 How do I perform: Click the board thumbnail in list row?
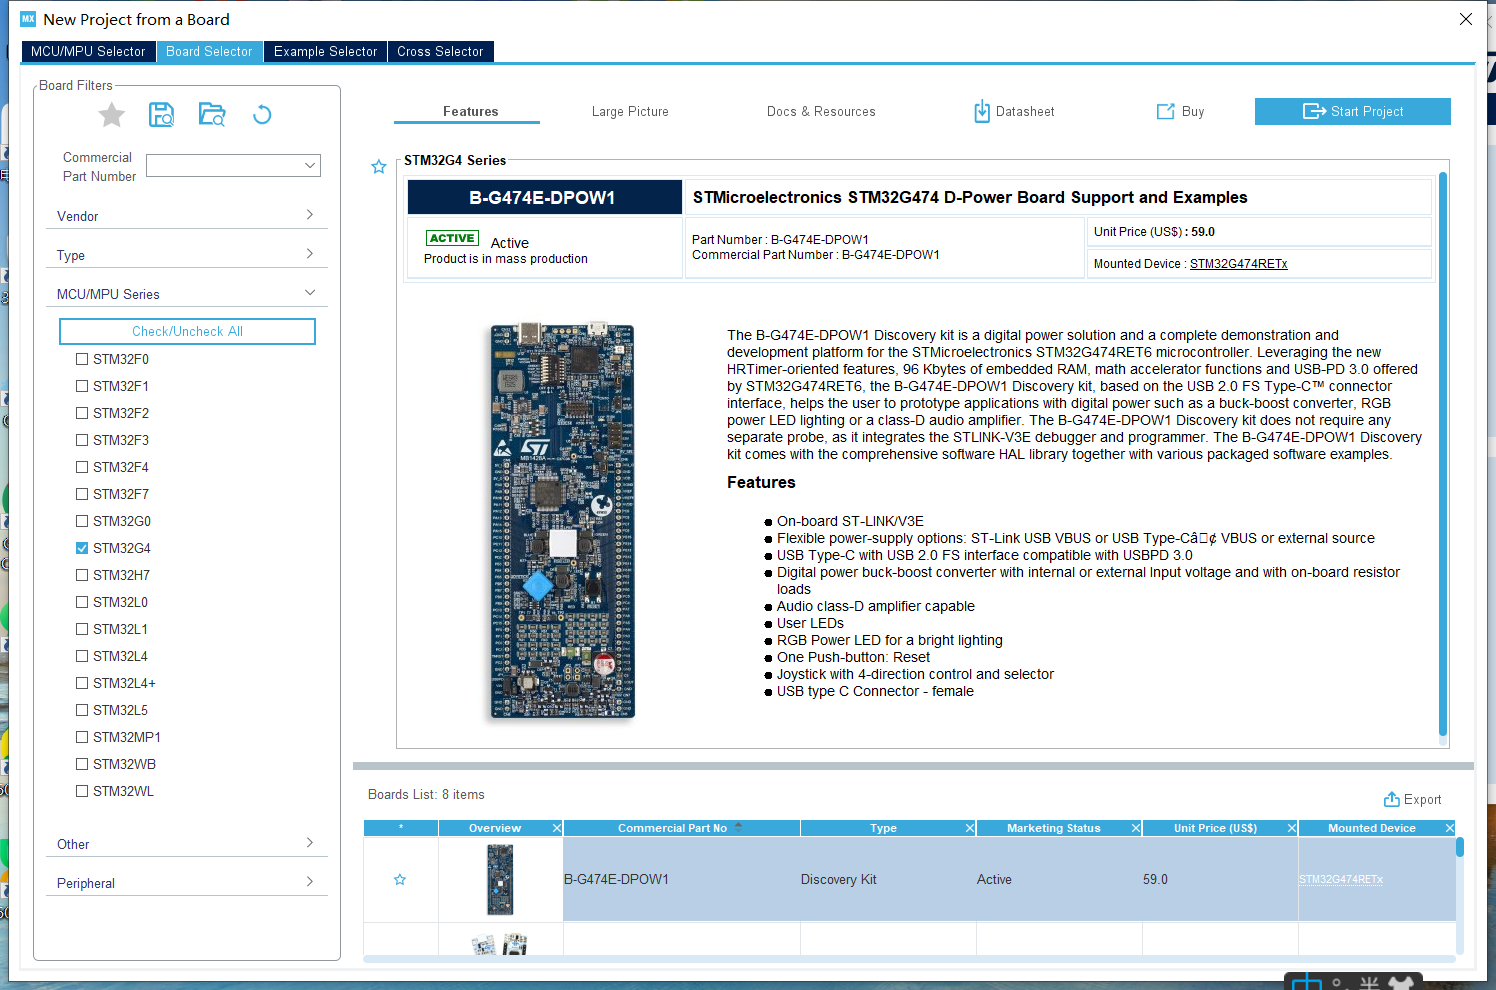tap(500, 879)
